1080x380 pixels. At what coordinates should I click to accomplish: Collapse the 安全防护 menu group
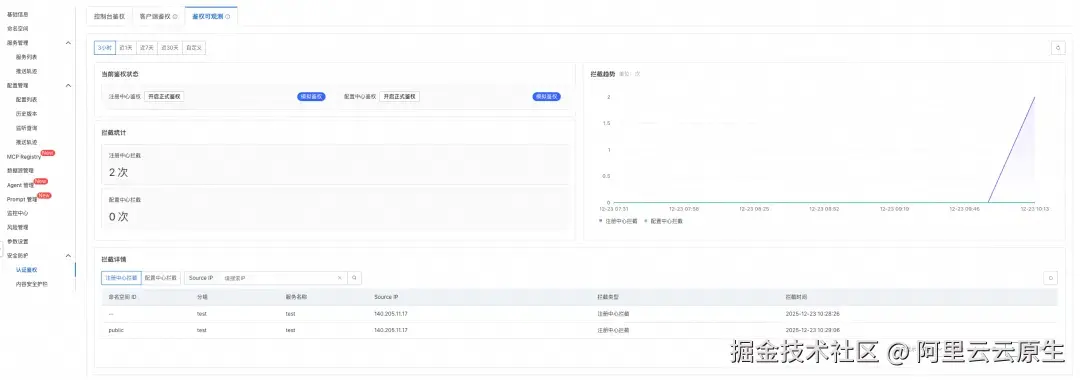(68, 255)
